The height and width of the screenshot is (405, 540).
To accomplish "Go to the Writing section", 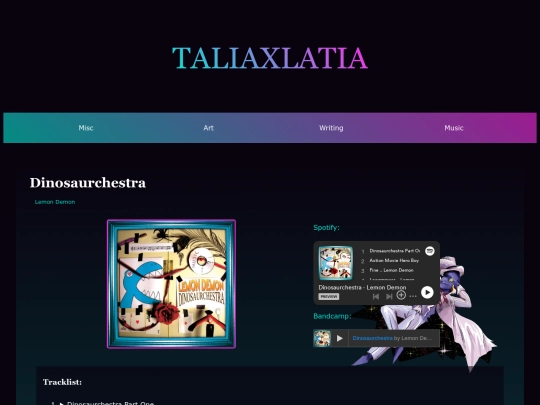I will tap(331, 128).
